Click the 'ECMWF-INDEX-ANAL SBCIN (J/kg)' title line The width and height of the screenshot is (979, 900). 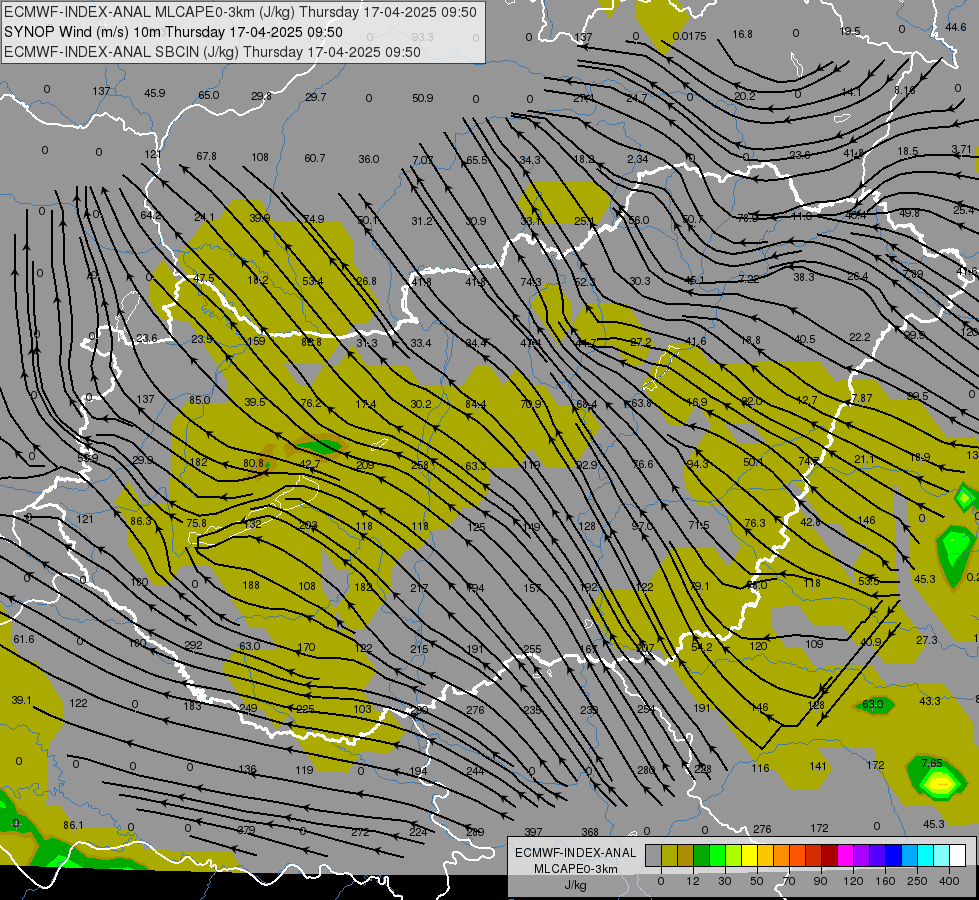tap(212, 52)
